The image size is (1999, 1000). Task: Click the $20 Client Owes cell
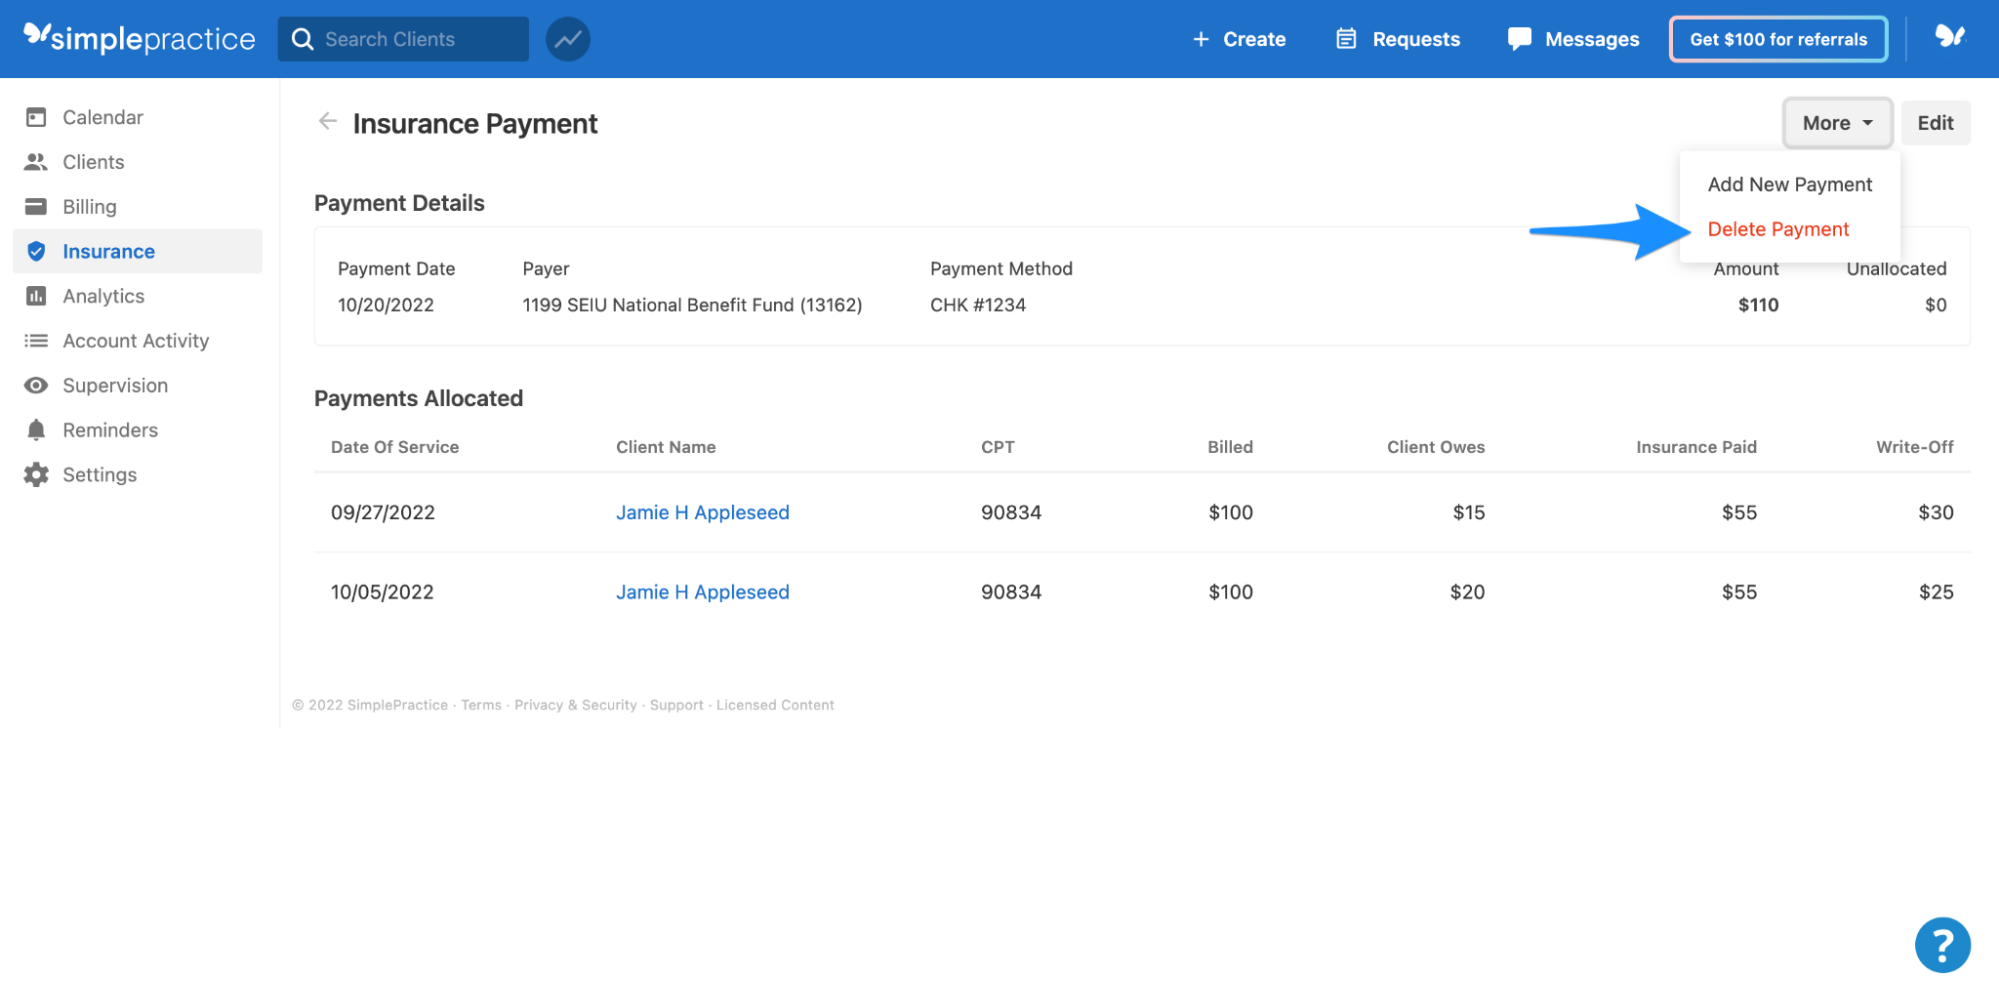point(1467,592)
